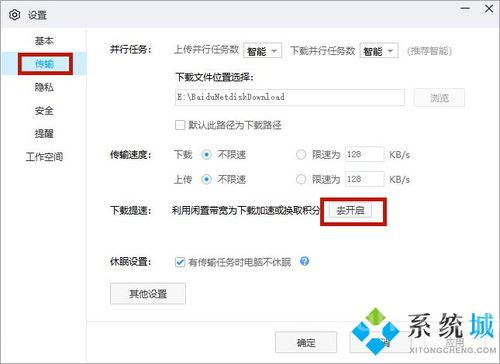Select upload 不限速 radio button

pos(206,179)
